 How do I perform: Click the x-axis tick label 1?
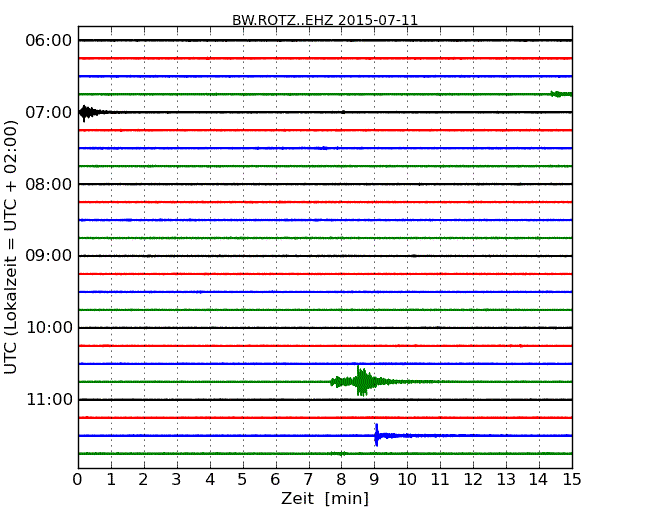[x=111, y=480]
